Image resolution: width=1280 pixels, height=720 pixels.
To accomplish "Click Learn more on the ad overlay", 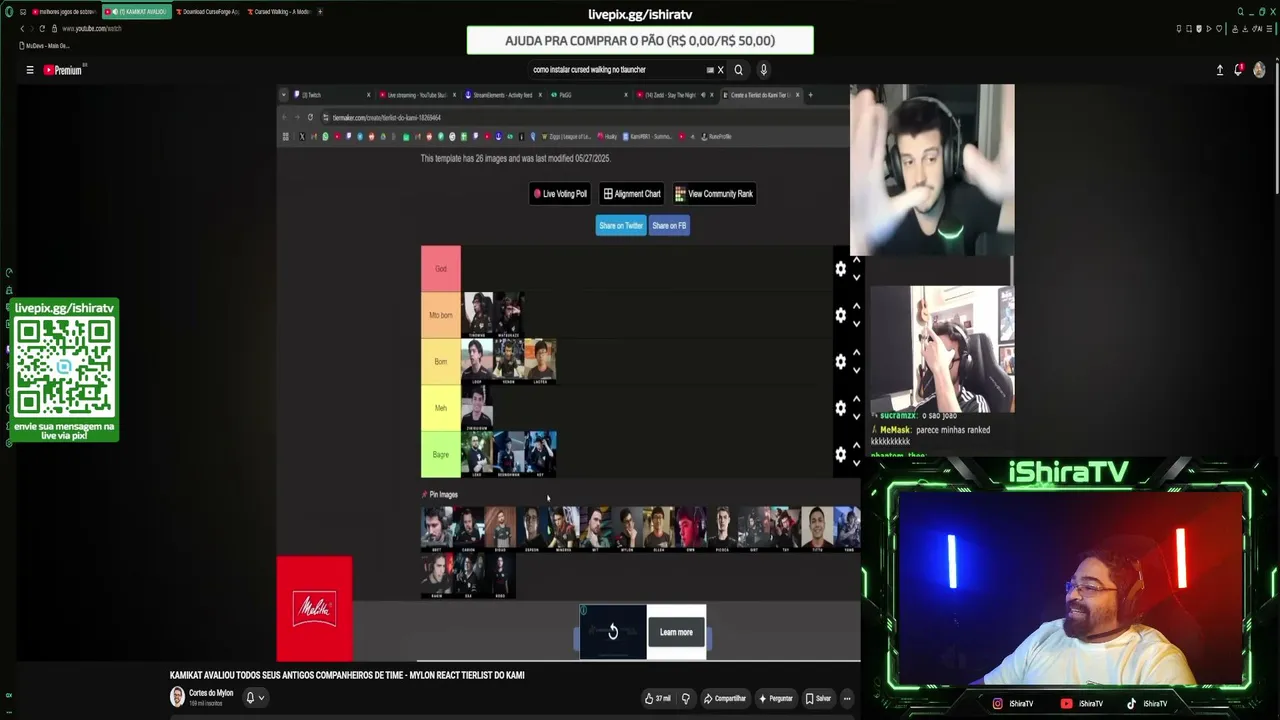I will click(x=676, y=632).
